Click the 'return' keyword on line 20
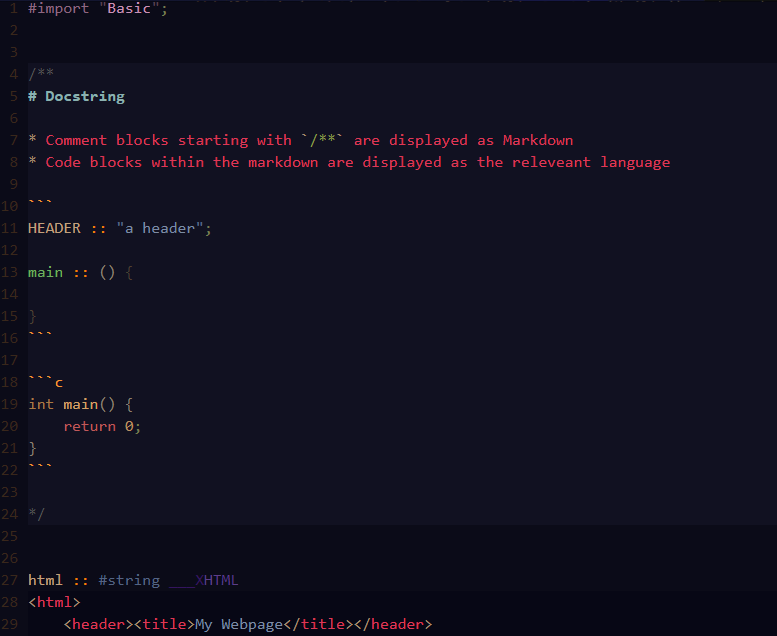 click(90, 426)
